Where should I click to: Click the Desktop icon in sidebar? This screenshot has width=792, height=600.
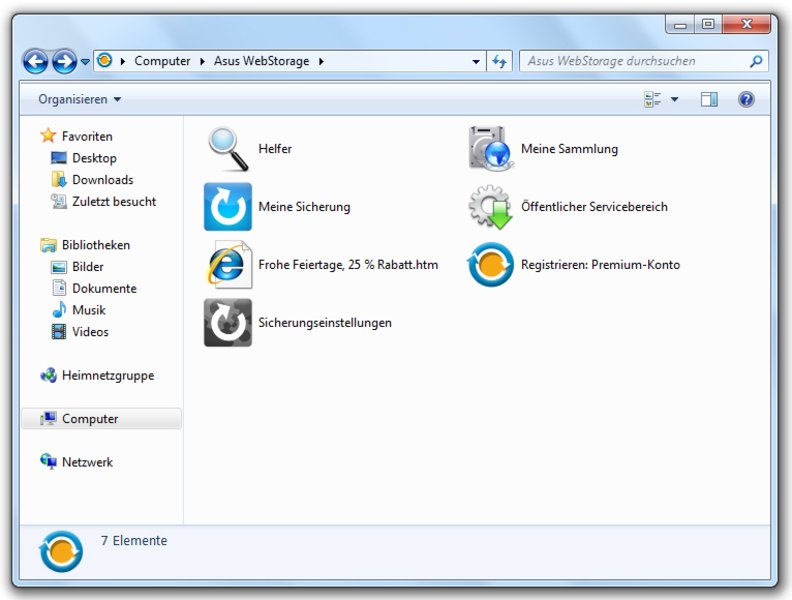59,158
